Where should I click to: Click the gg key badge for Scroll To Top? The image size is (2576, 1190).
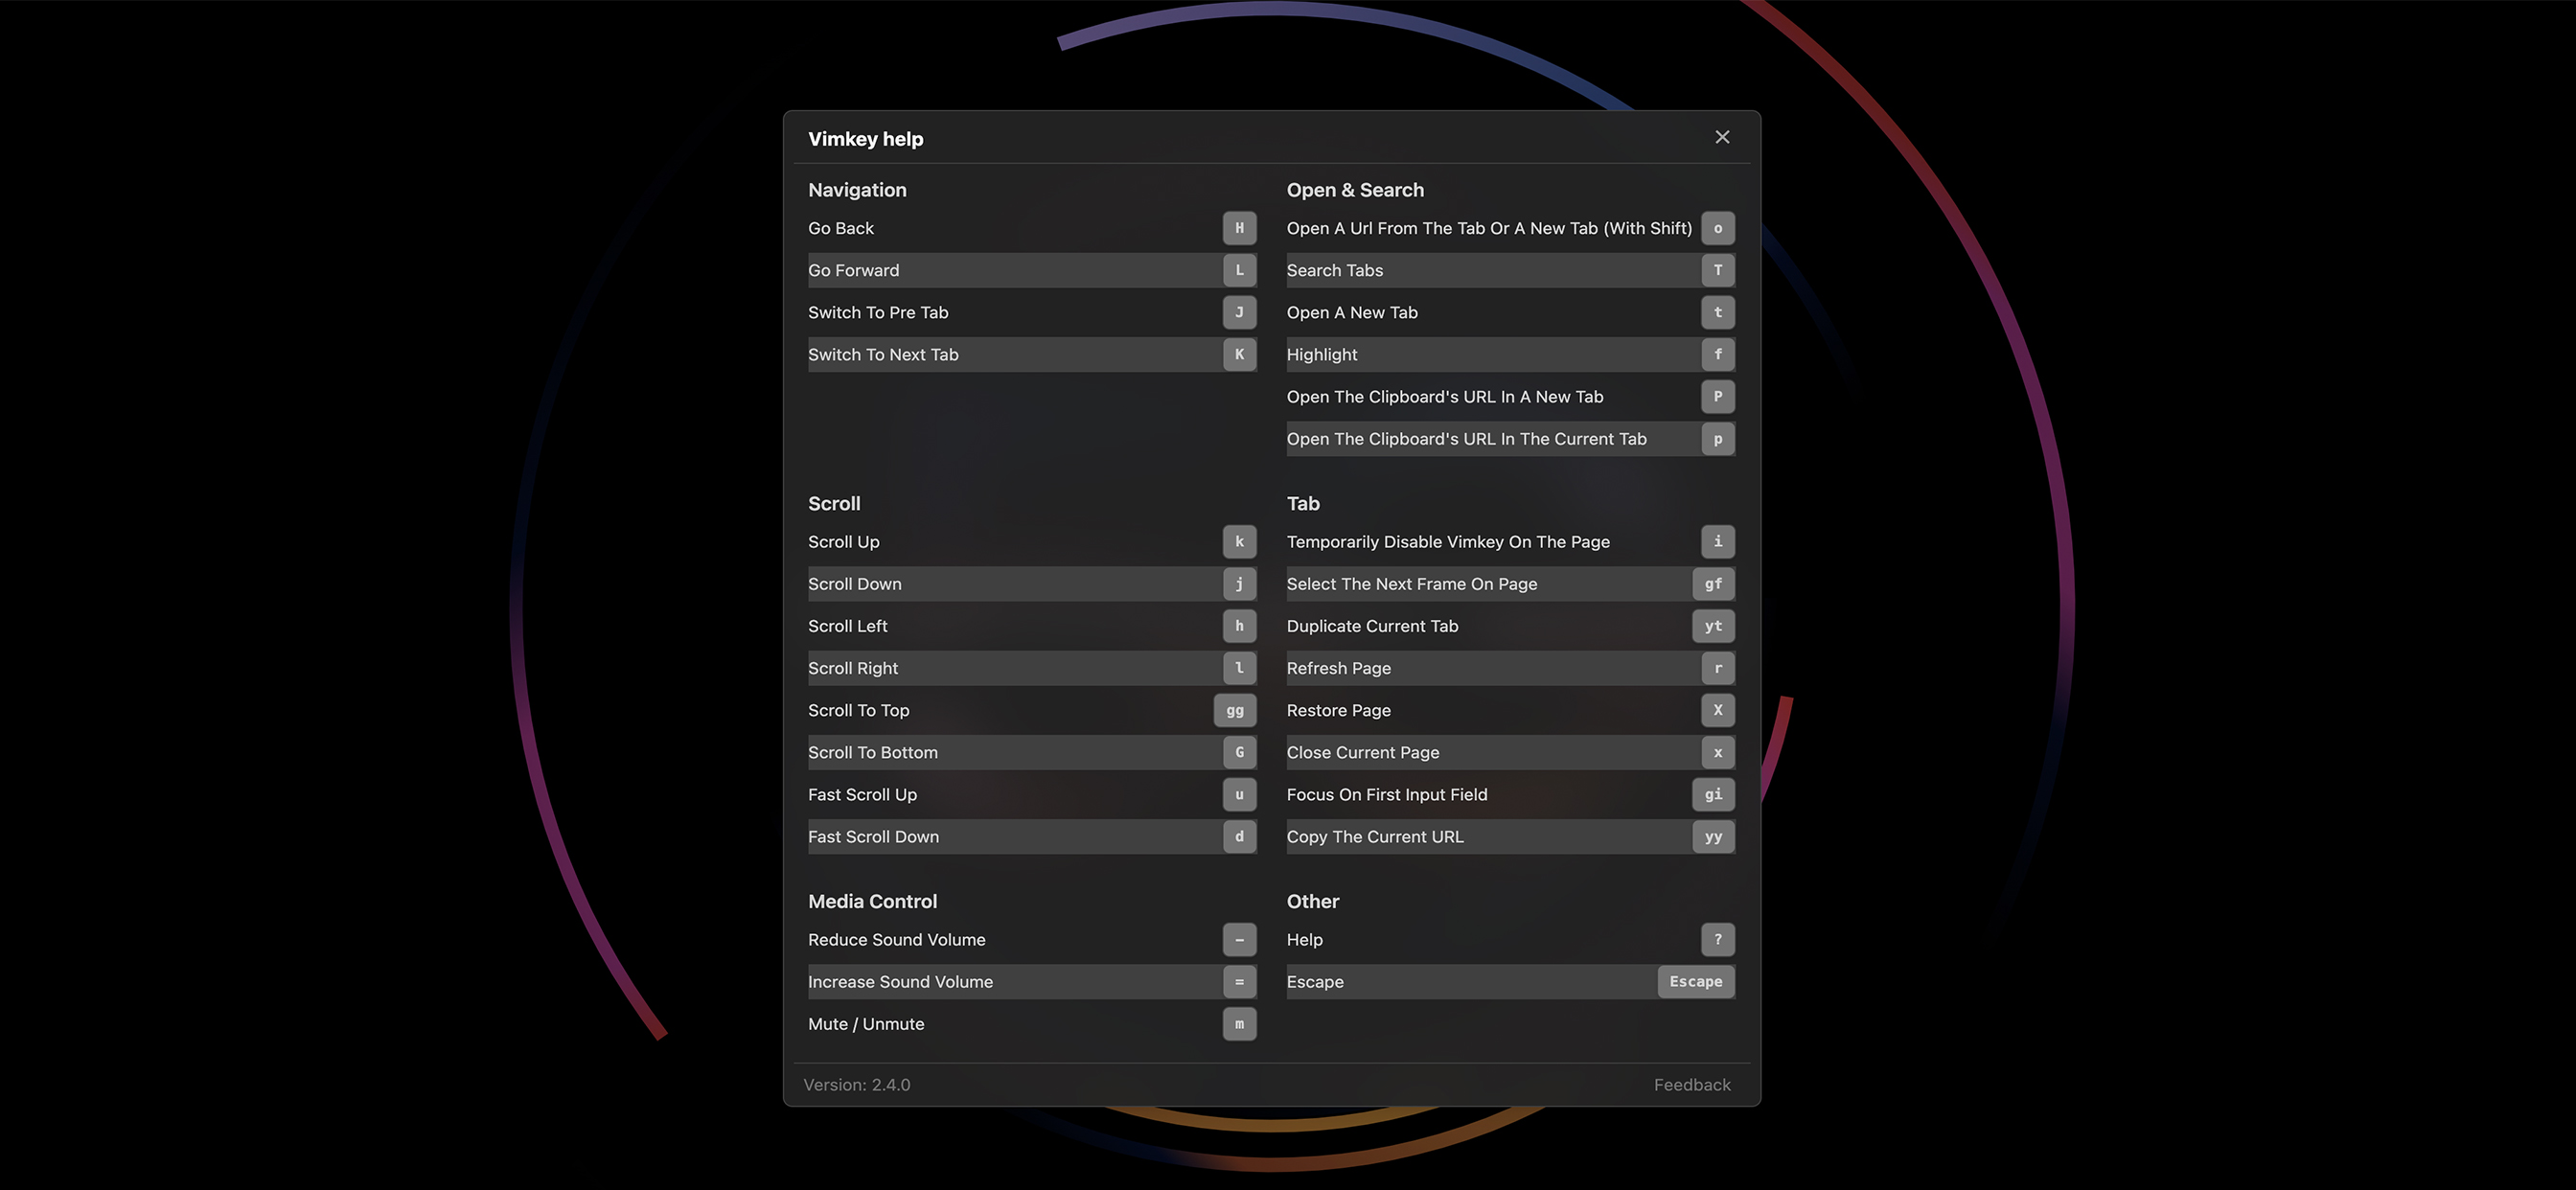pyautogui.click(x=1235, y=709)
